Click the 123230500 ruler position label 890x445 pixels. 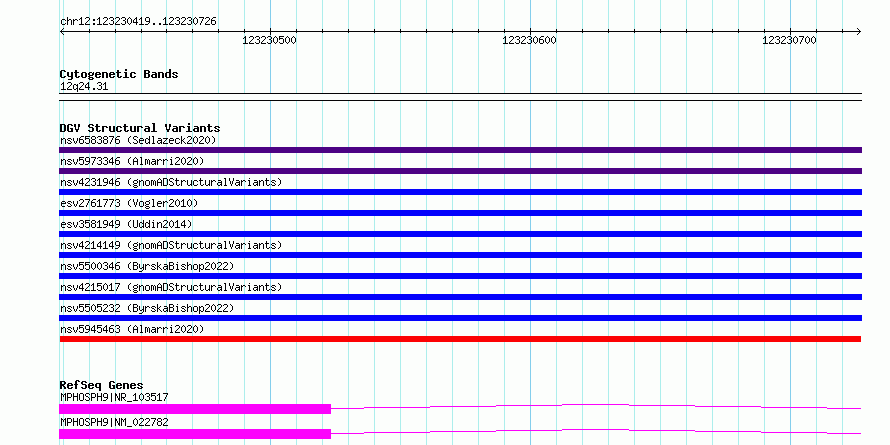(269, 40)
